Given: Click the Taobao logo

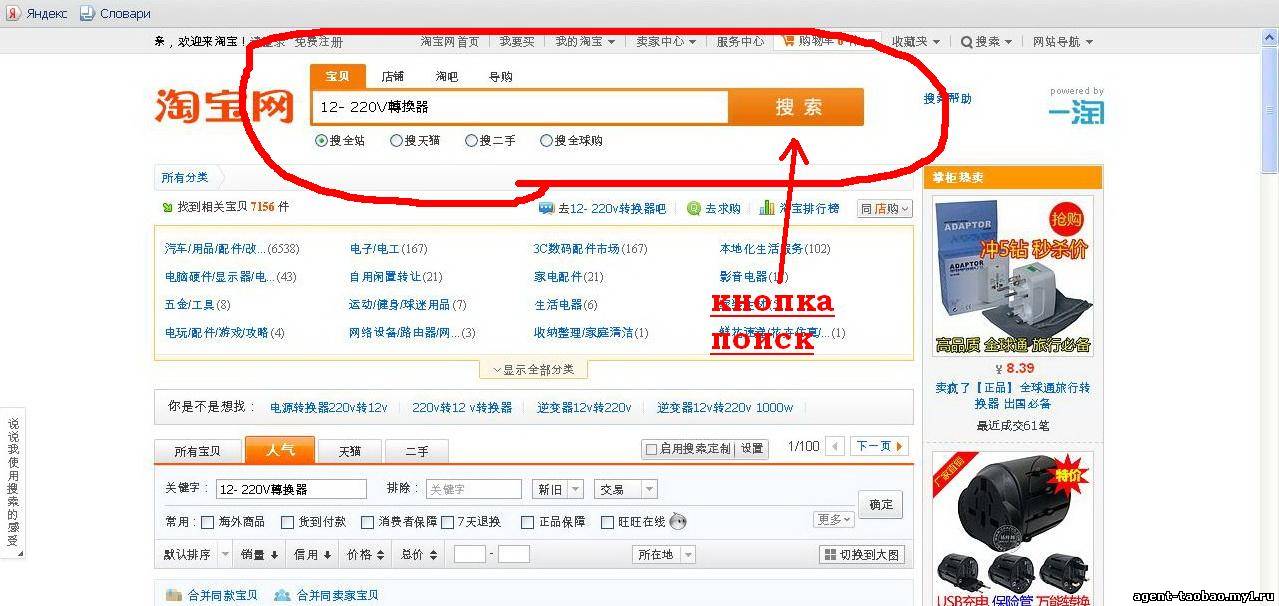Looking at the screenshot, I should coord(224,105).
